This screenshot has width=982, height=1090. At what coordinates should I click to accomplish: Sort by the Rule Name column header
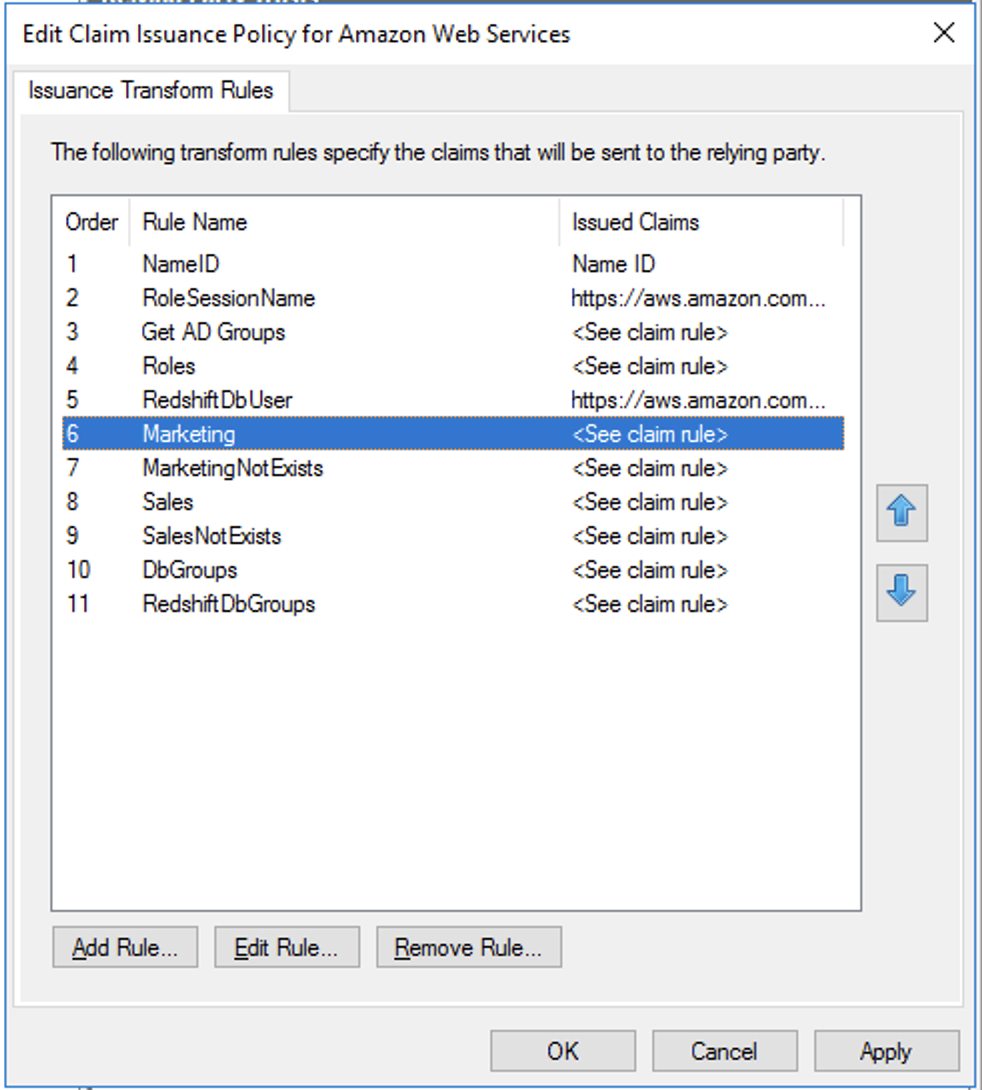coord(344,222)
